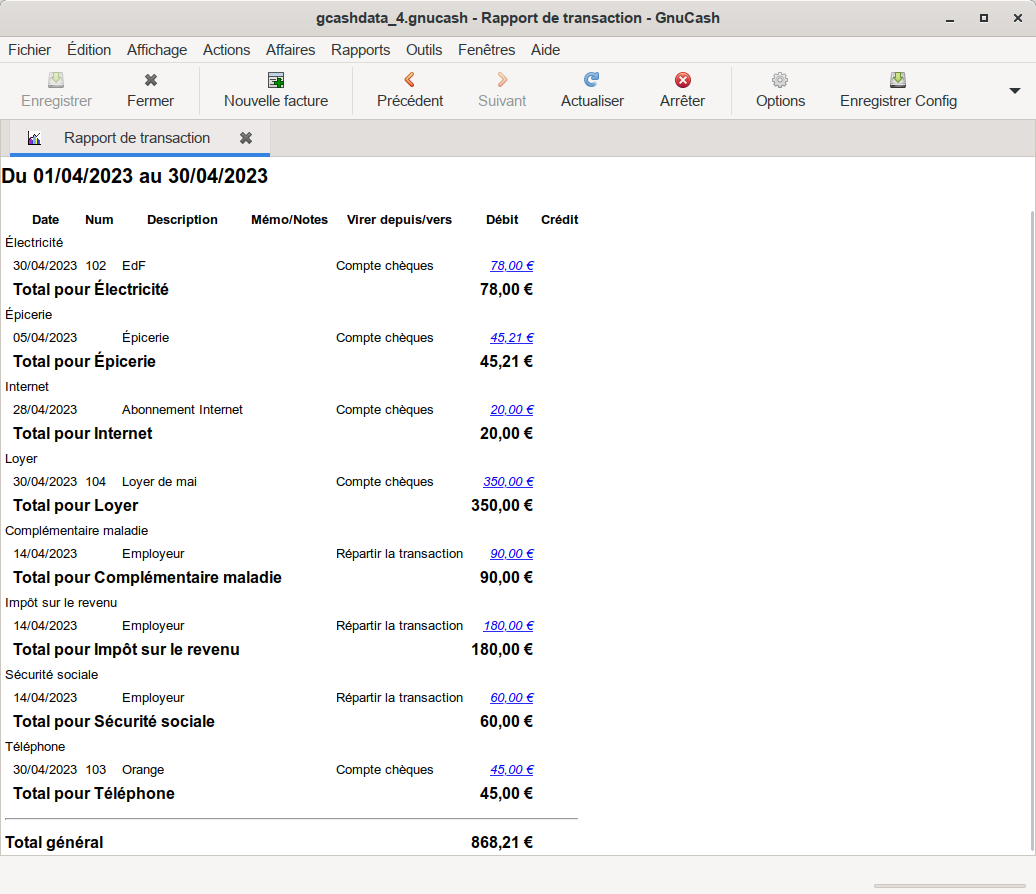Viewport: 1036px width, 894px height.
Task: Click the vertical scrollbar of the report
Action: (1031, 500)
